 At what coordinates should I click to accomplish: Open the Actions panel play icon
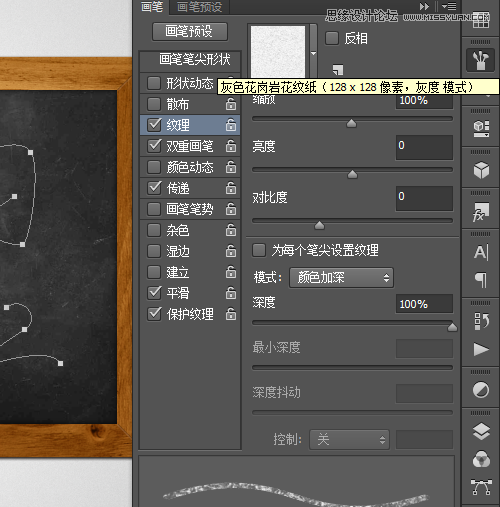[481, 349]
